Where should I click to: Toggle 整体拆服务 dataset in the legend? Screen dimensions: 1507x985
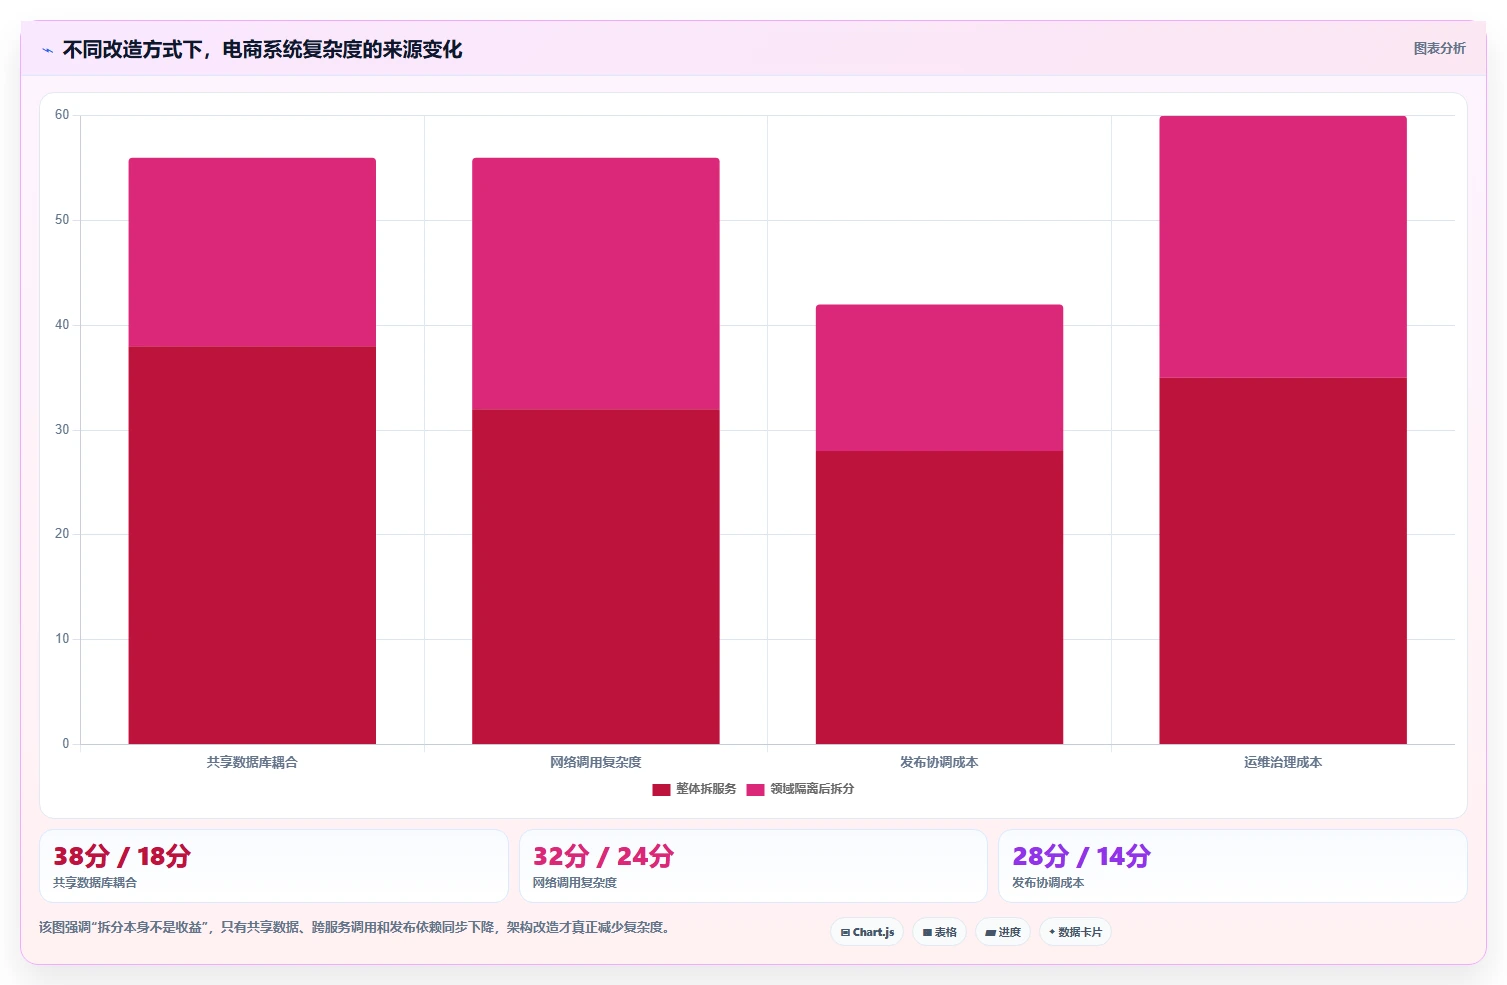pos(694,789)
